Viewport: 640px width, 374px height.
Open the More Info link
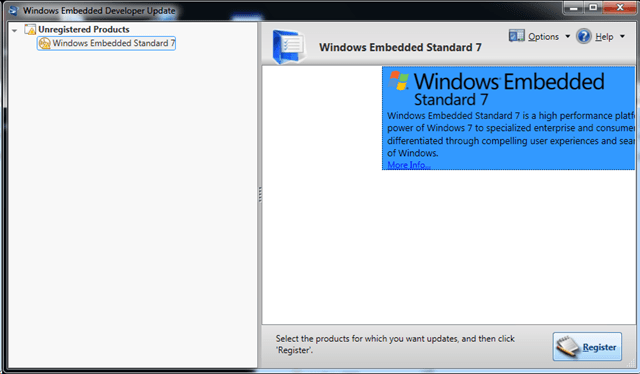pos(409,165)
